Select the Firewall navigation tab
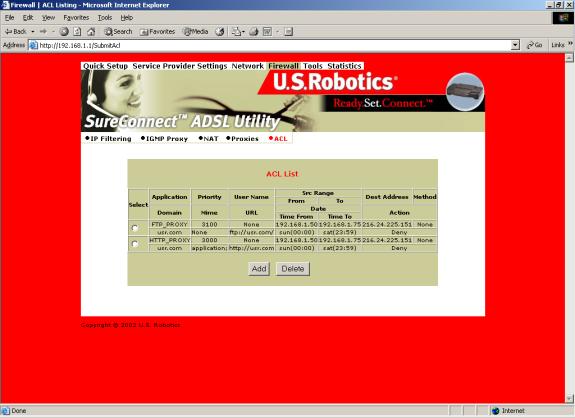This screenshot has height=418, width=575. click(283, 66)
